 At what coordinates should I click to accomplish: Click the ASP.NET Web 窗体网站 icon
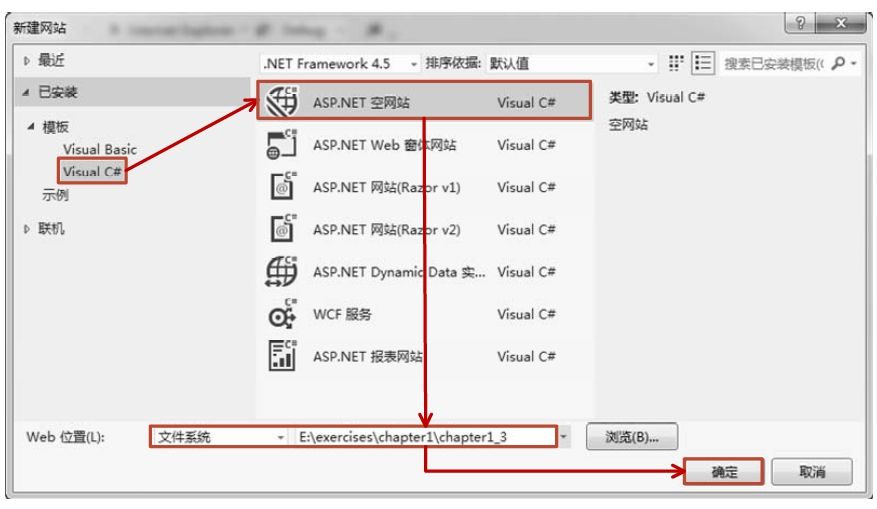pos(281,144)
